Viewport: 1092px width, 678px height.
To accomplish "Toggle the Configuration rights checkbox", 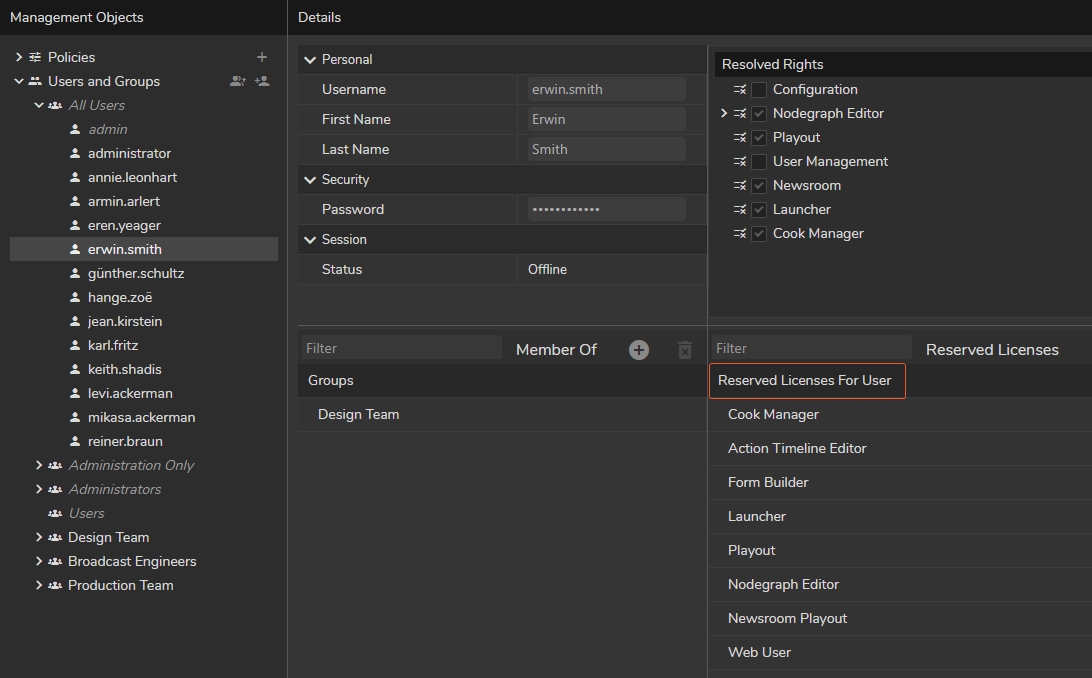I will 759,89.
